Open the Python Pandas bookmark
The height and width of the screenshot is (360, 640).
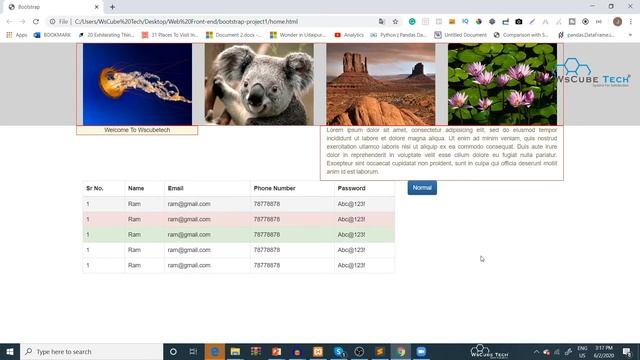coord(398,35)
